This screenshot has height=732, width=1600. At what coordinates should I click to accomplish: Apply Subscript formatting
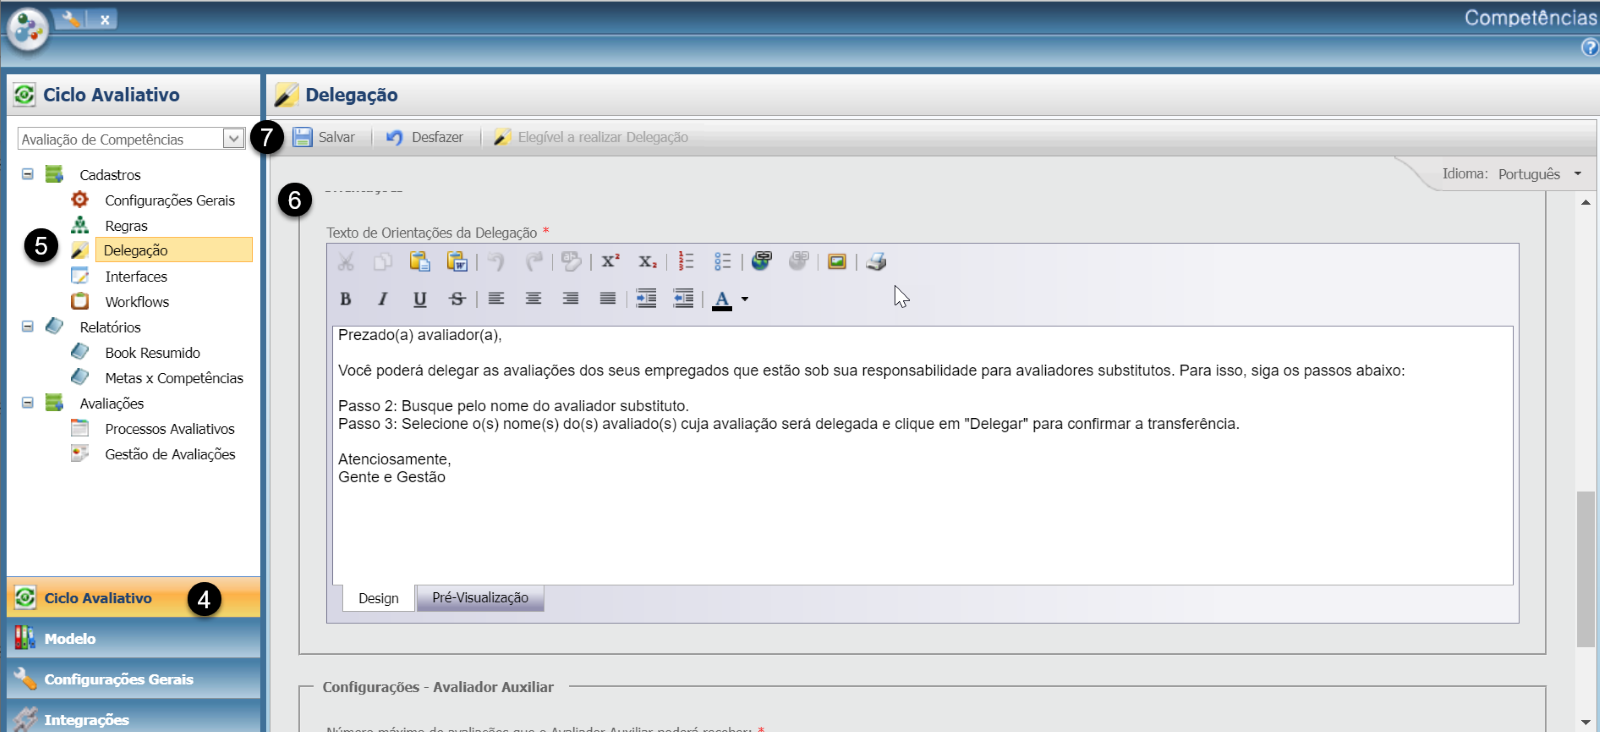(648, 262)
